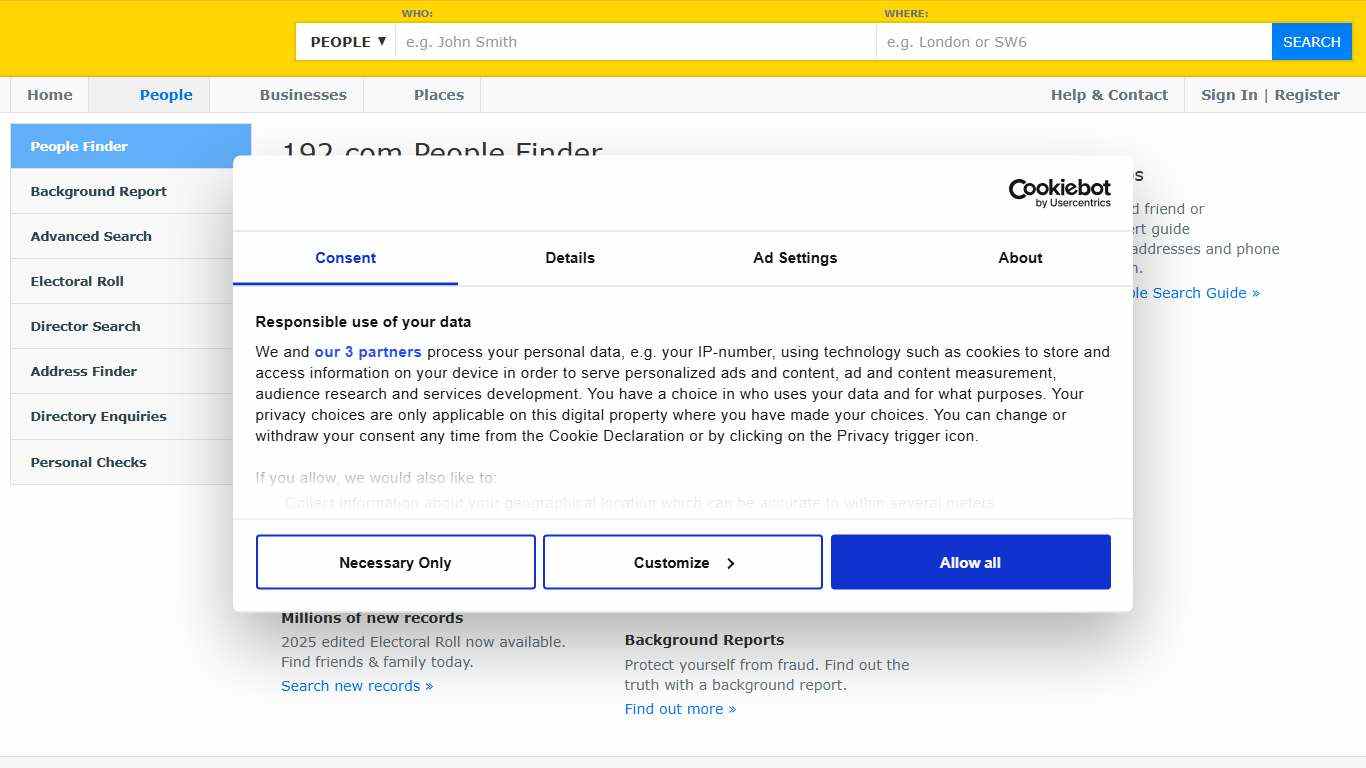Click the Necessary Only button
Image resolution: width=1366 pixels, height=768 pixels.
(x=396, y=562)
